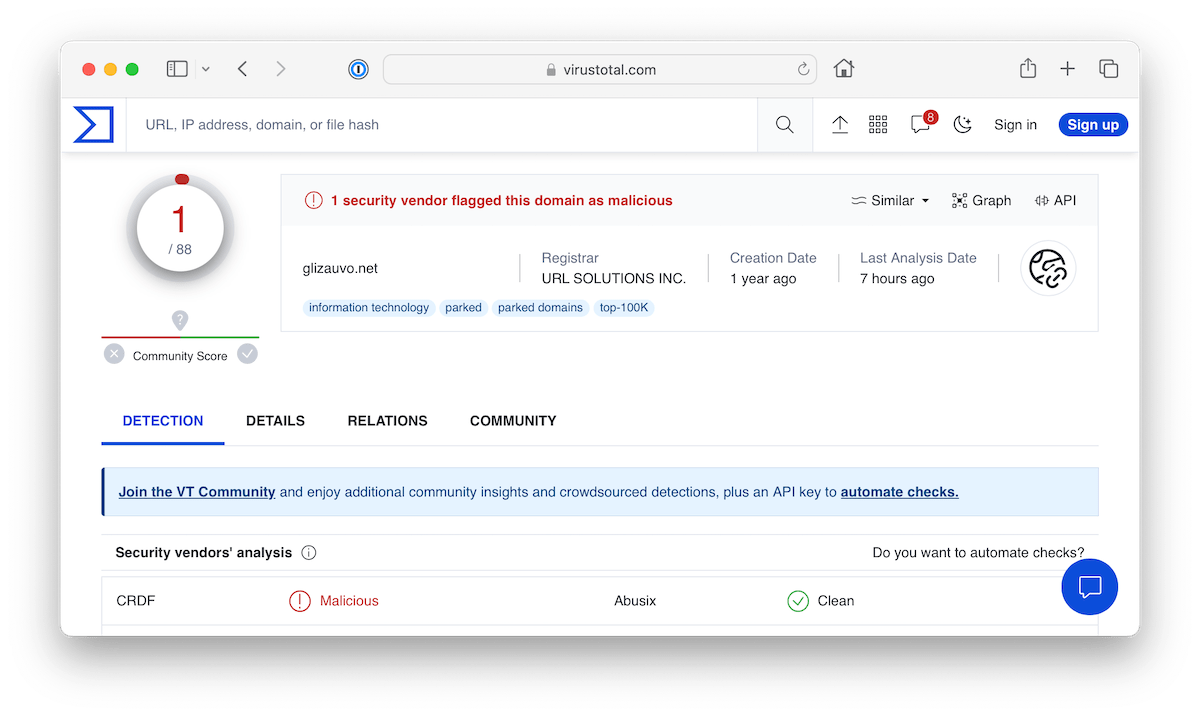Click the CRDF Malicious alert icon

pos(300,601)
